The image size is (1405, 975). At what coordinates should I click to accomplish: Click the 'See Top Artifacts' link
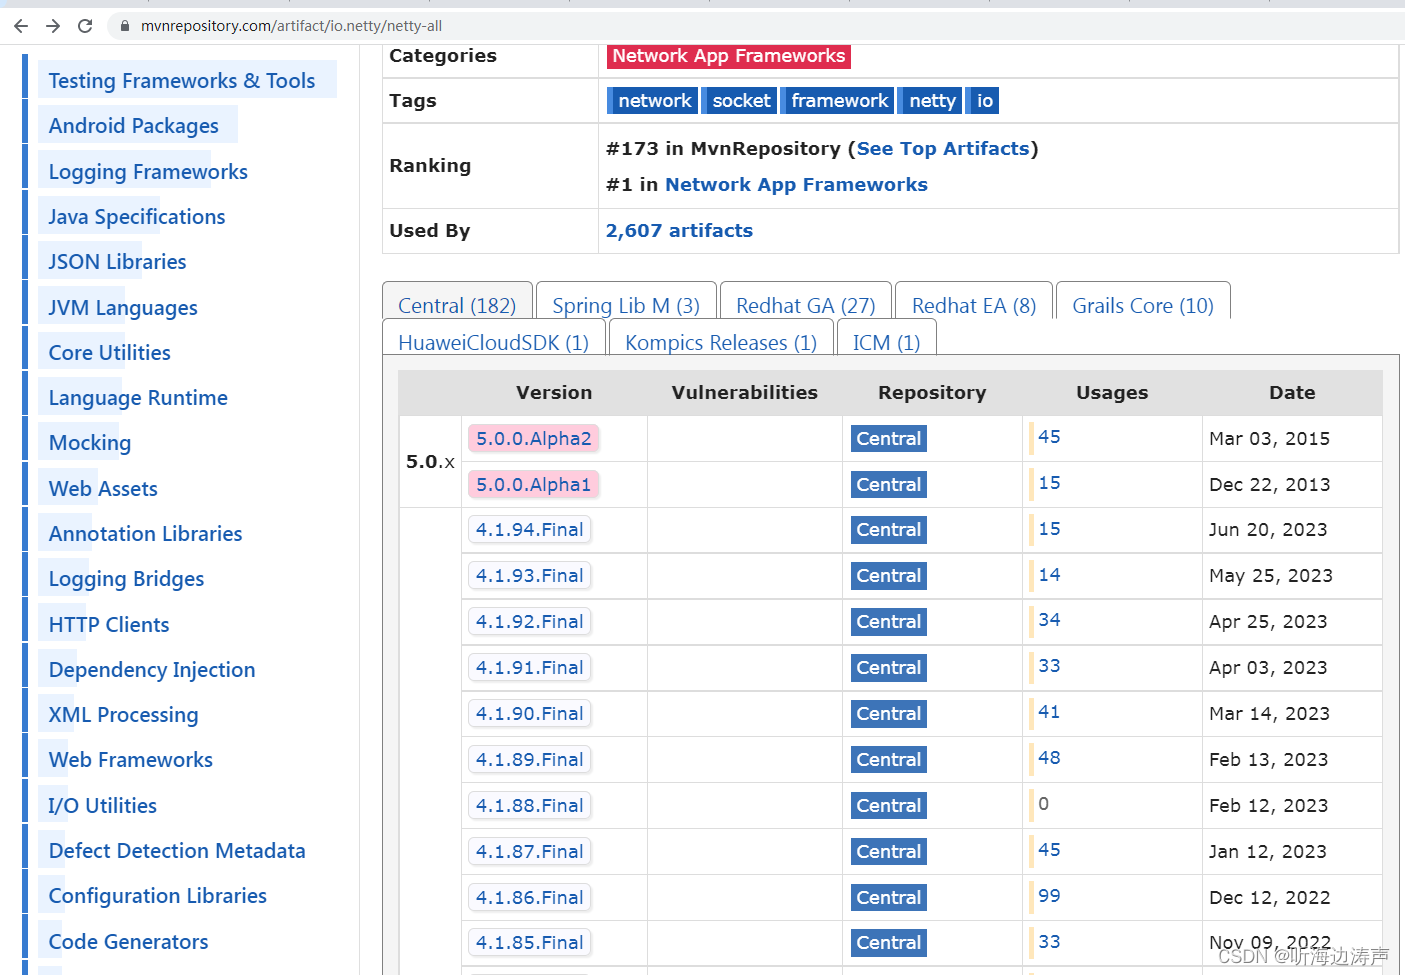[943, 148]
